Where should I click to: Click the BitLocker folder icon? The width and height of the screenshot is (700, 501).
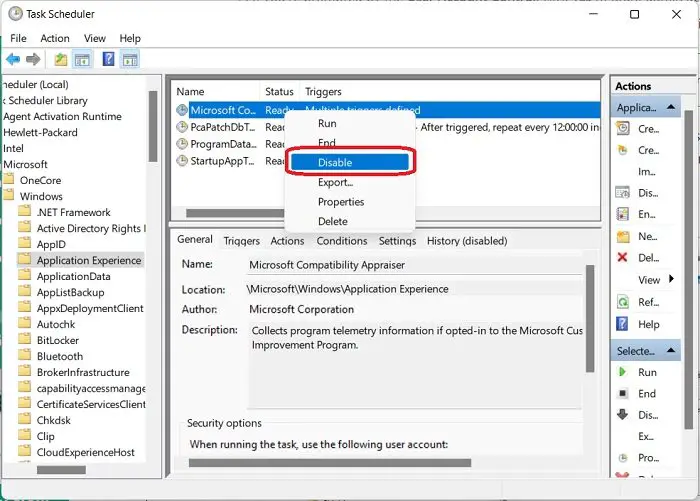tap(25, 340)
